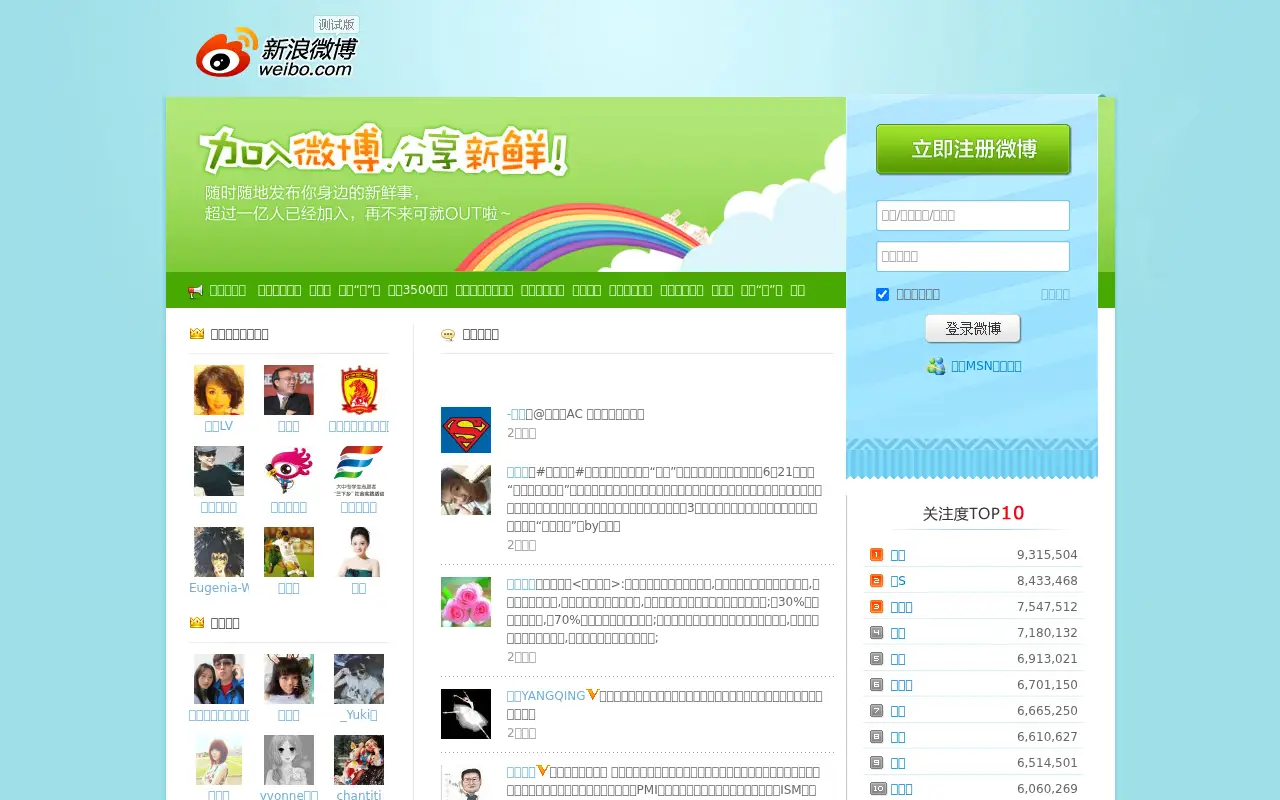Image resolution: width=1280 pixels, height=800 pixels.
Task: Click the TOP10 ranking heading
Action: (x=973, y=513)
